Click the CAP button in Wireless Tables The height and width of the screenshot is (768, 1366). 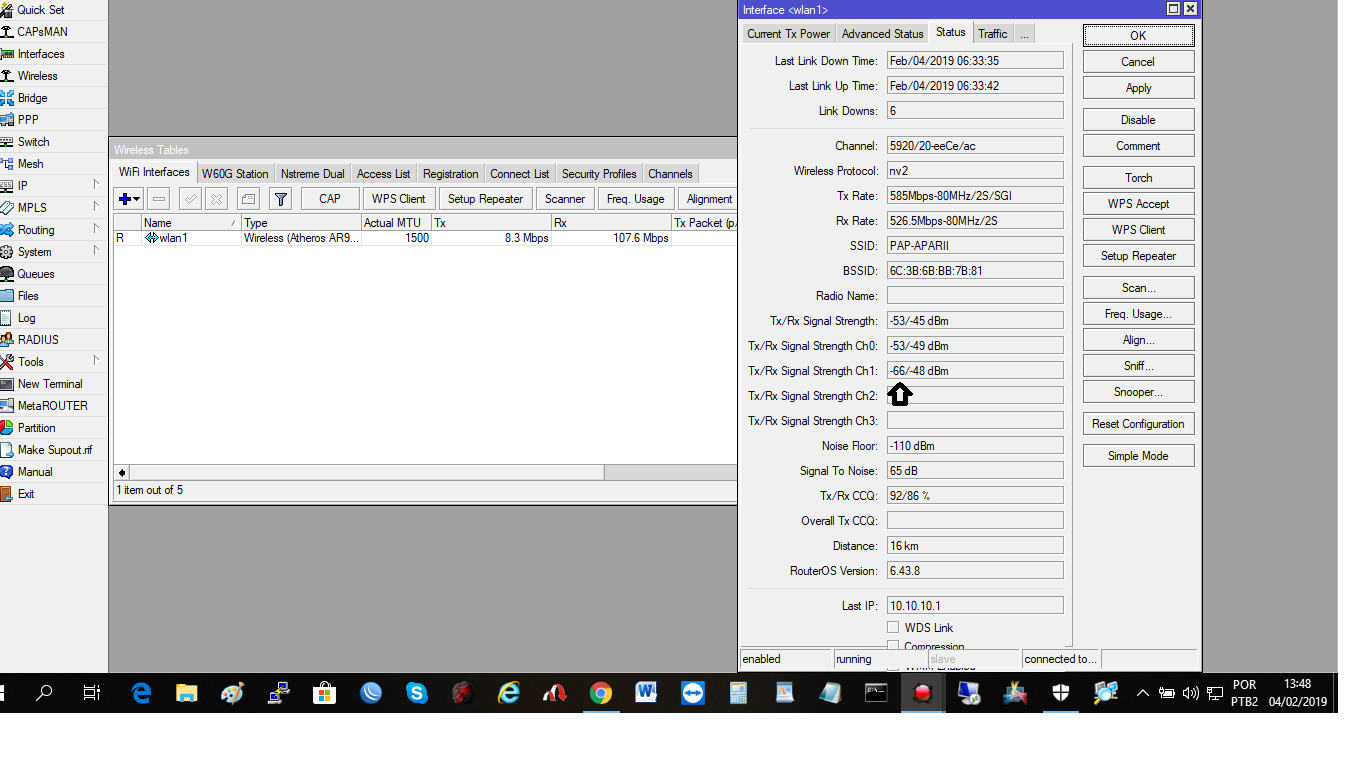[330, 199]
